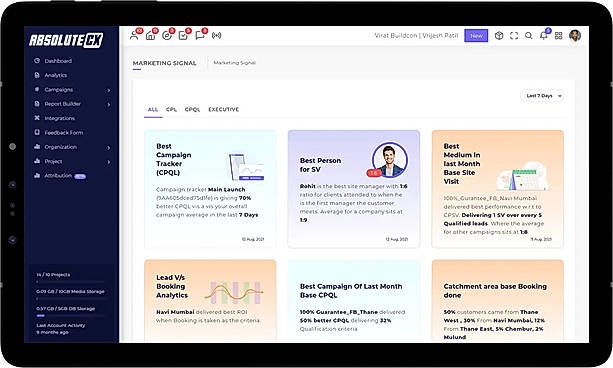Click the New button

pyautogui.click(x=476, y=36)
